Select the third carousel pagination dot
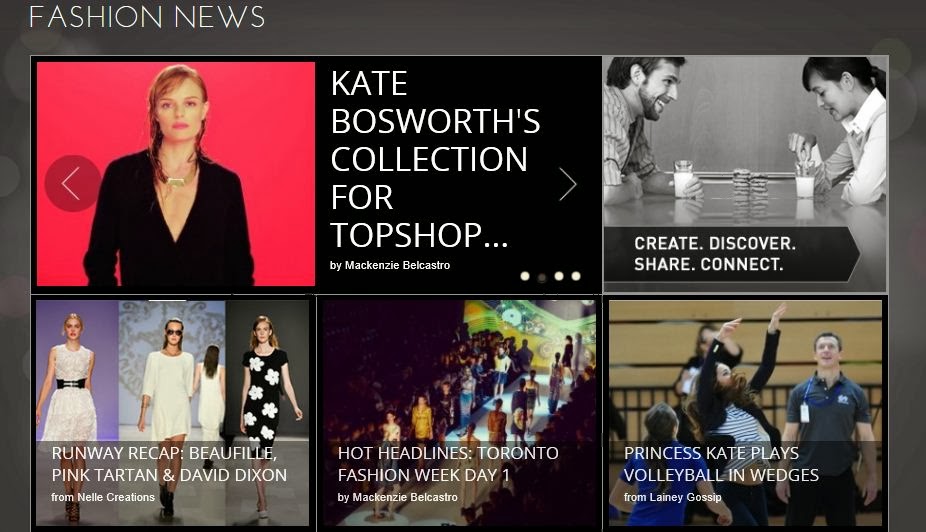Screen dimensions: 926x532 click(x=559, y=276)
